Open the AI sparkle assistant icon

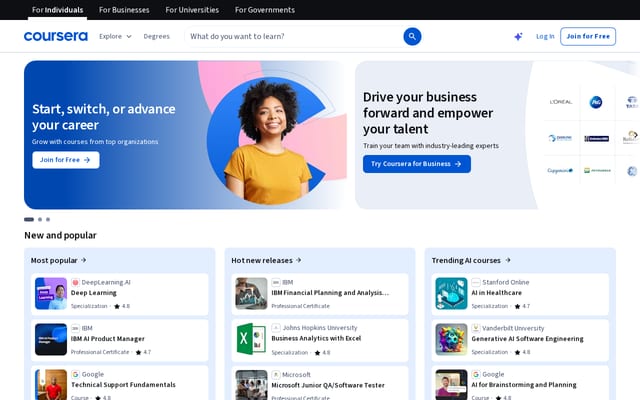pyautogui.click(x=518, y=36)
